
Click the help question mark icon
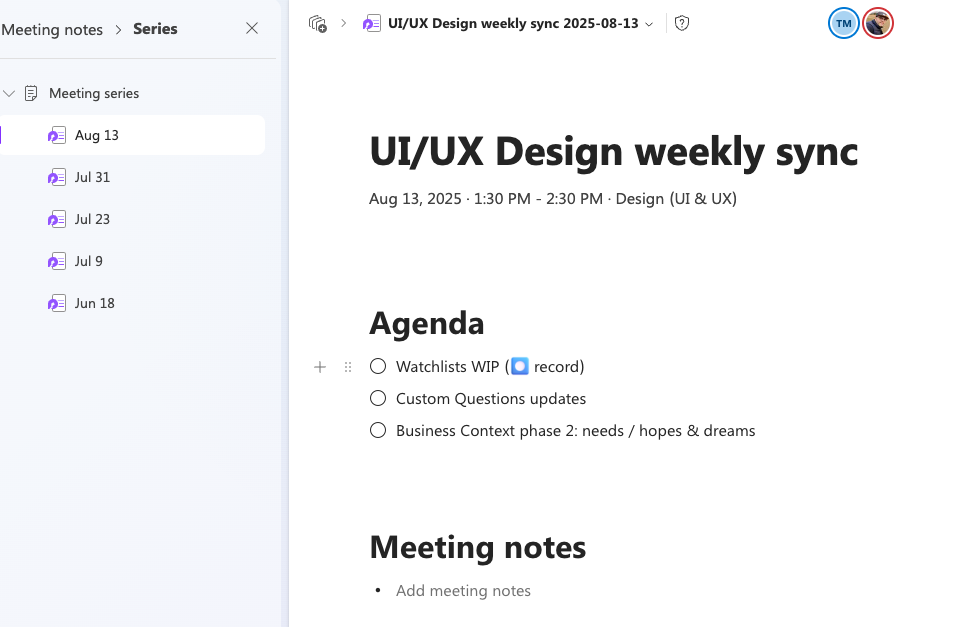coord(682,23)
